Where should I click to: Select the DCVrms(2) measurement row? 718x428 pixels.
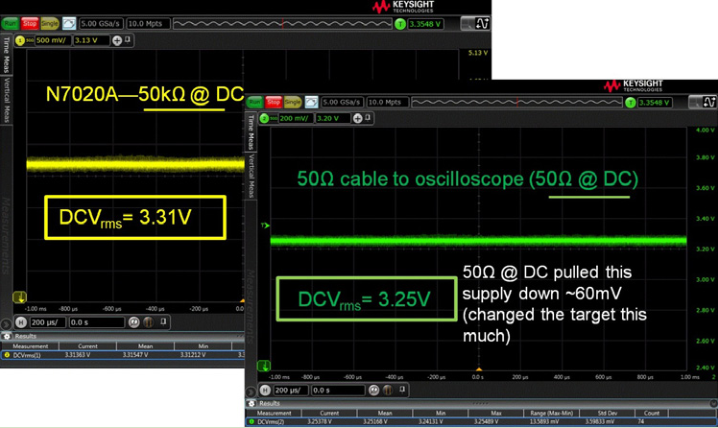481,421
